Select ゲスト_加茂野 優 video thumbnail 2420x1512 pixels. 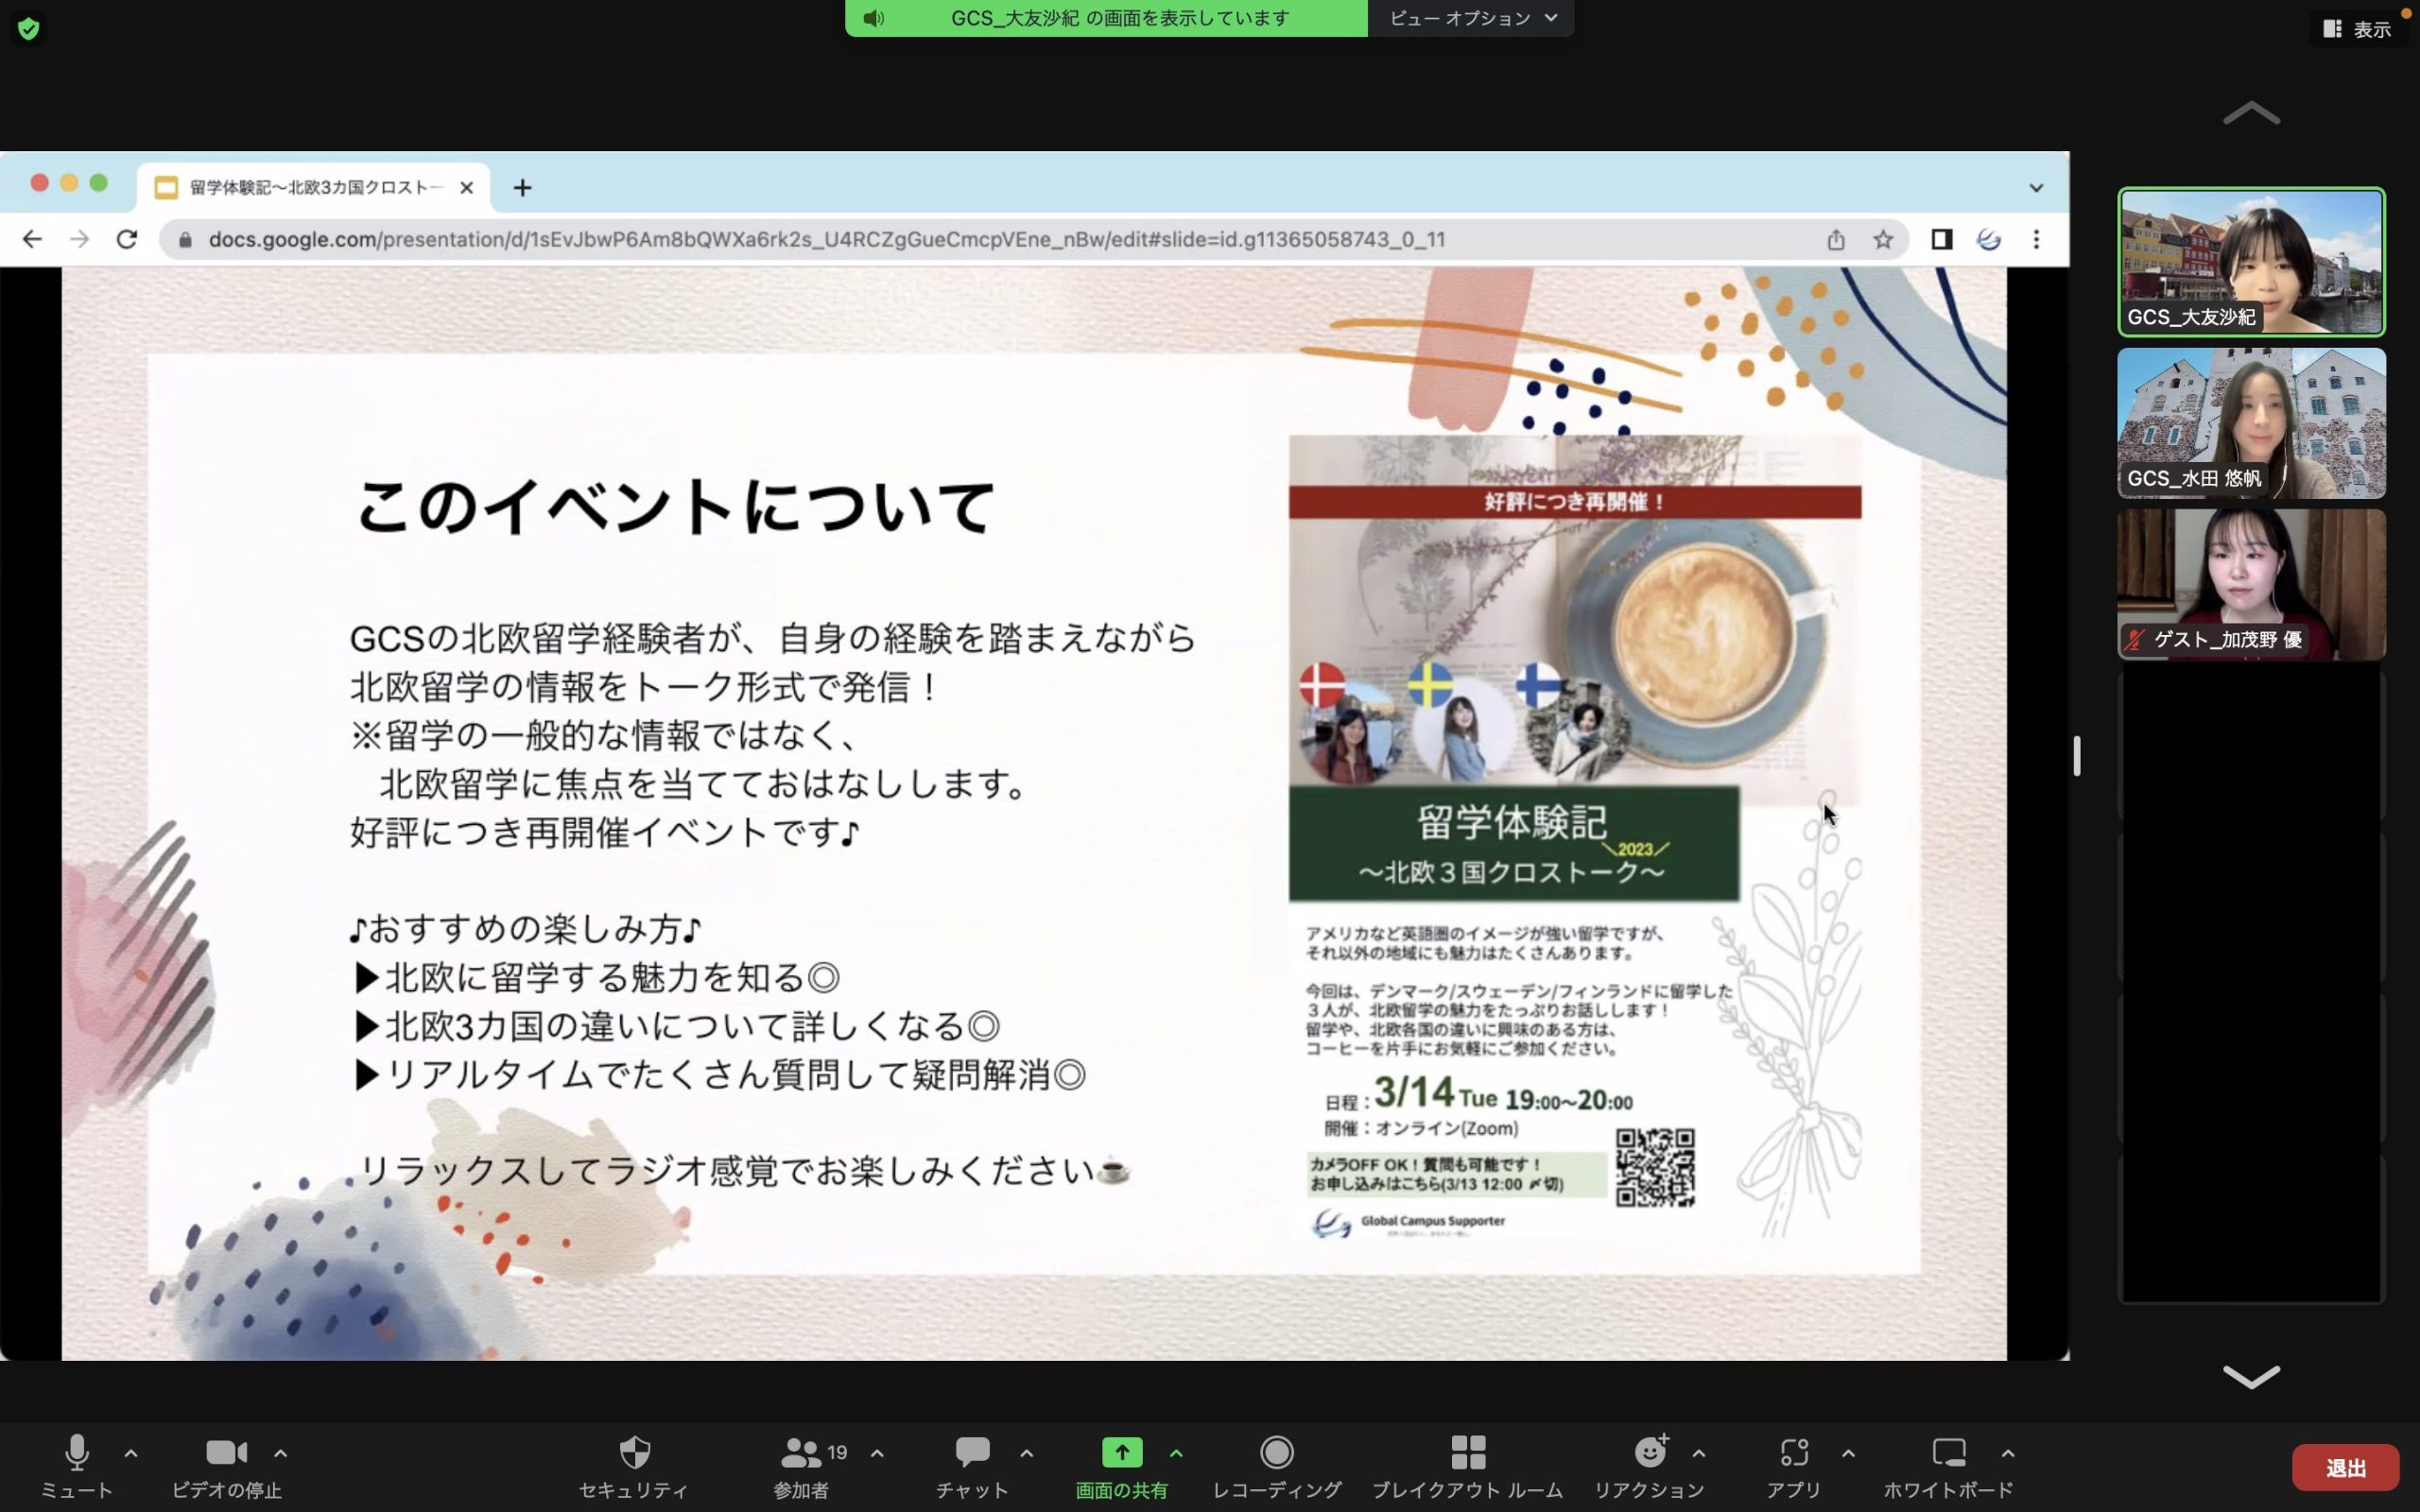coord(2251,584)
